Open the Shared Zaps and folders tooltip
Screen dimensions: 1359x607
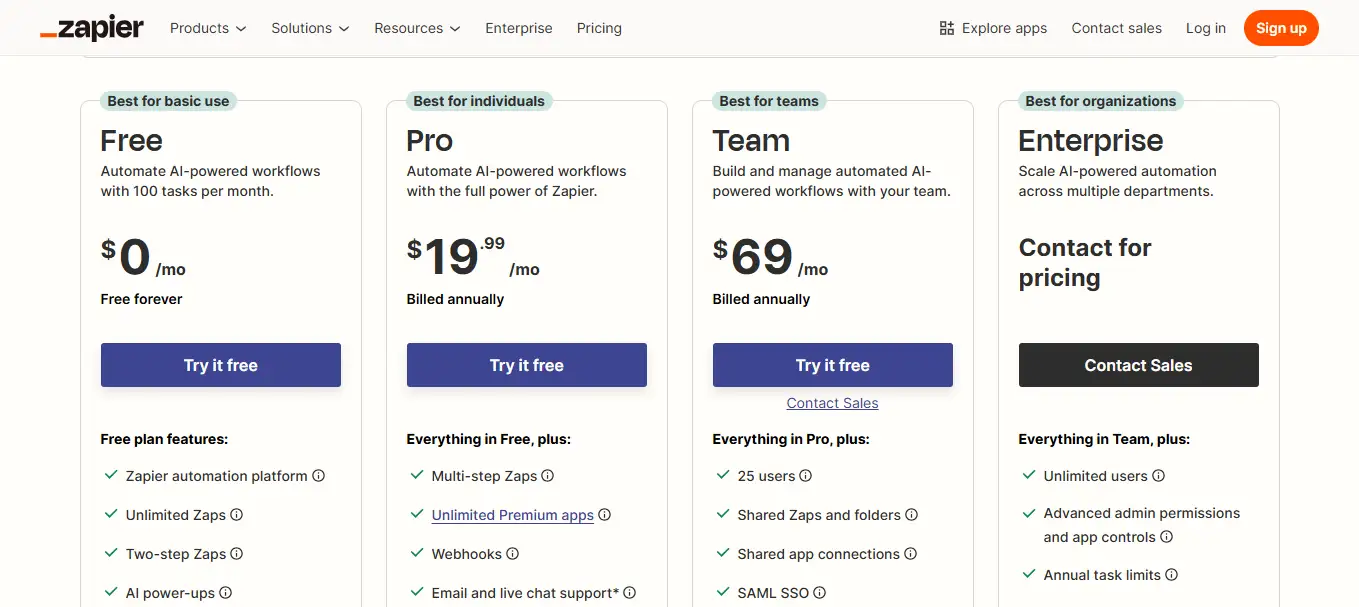[911, 515]
